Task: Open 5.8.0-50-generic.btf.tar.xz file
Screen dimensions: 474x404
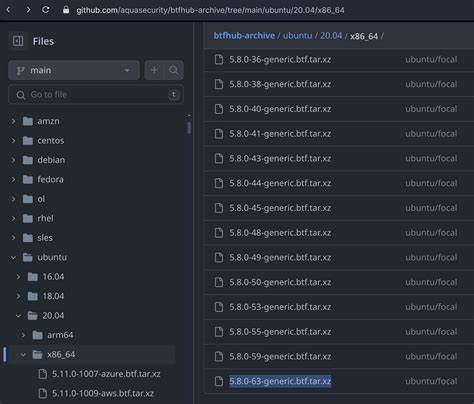Action: tap(280, 282)
